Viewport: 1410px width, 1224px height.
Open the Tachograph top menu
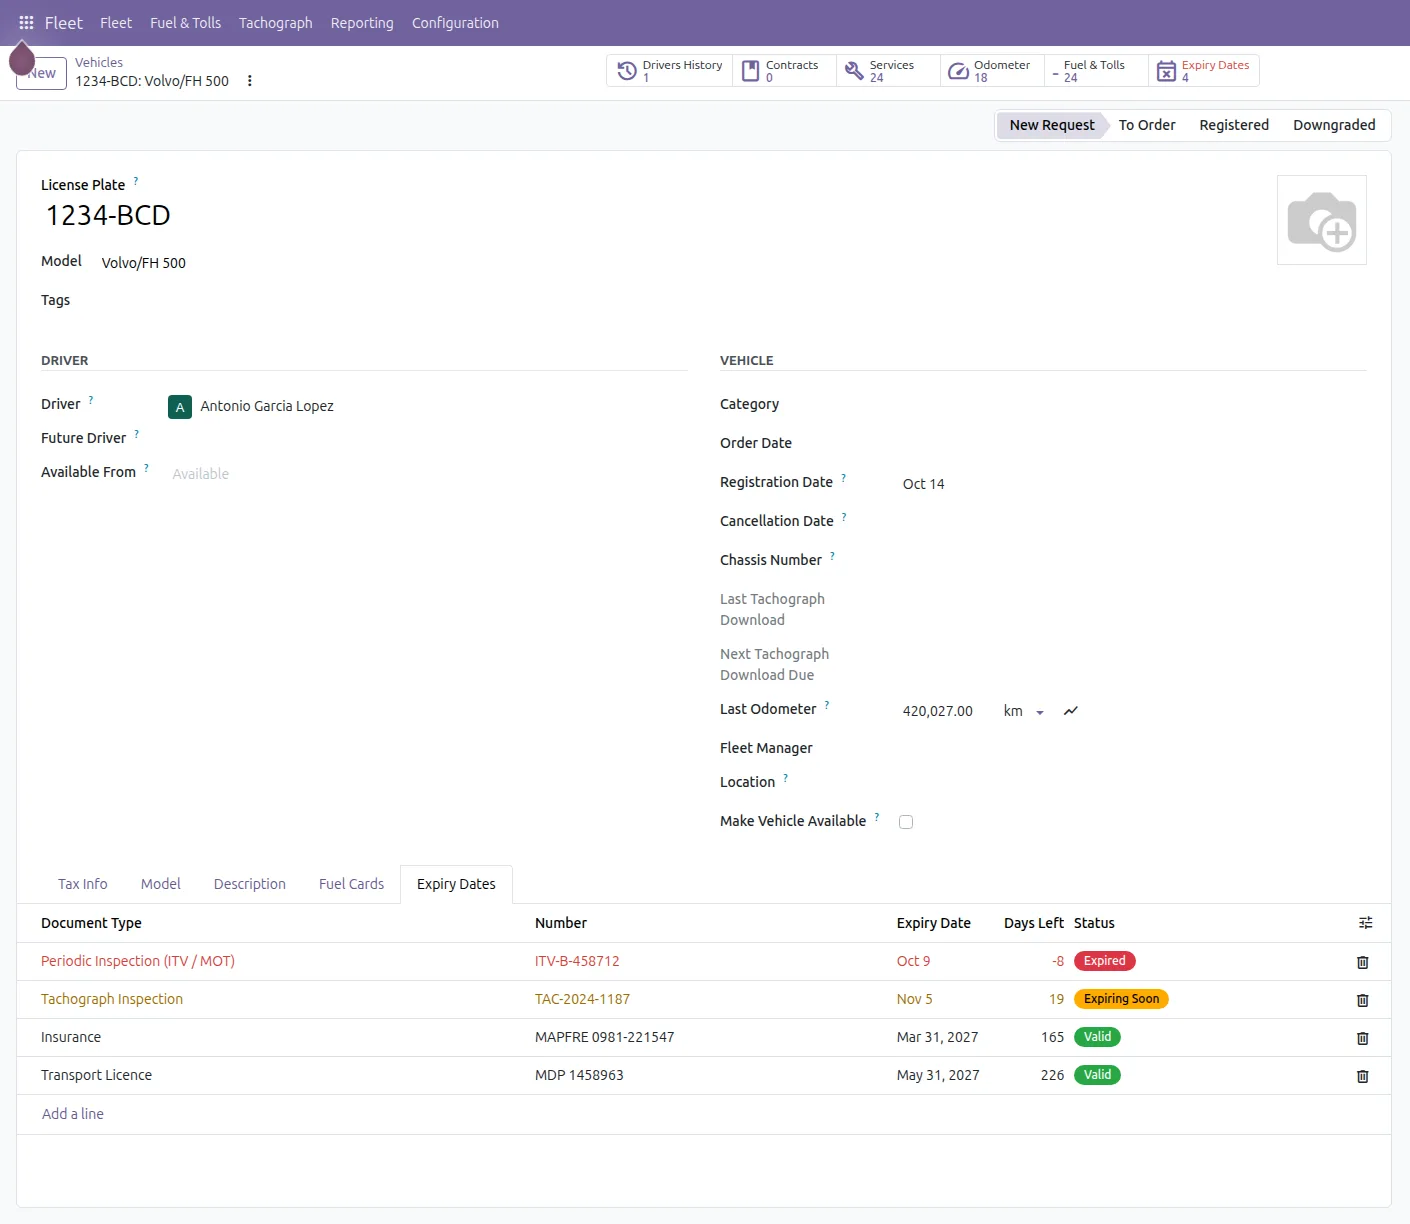(275, 23)
